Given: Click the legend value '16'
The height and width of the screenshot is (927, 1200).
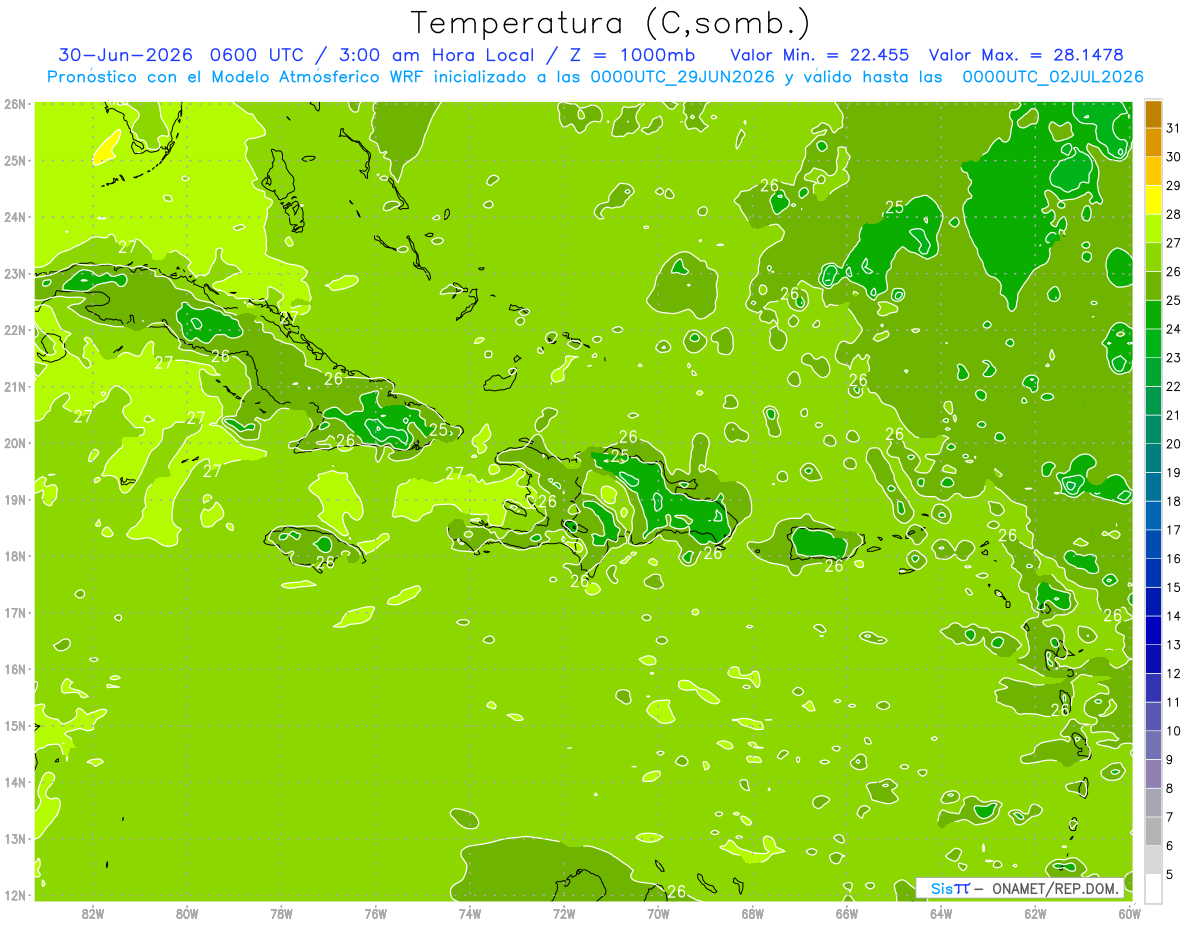Looking at the screenshot, I should [1174, 559].
